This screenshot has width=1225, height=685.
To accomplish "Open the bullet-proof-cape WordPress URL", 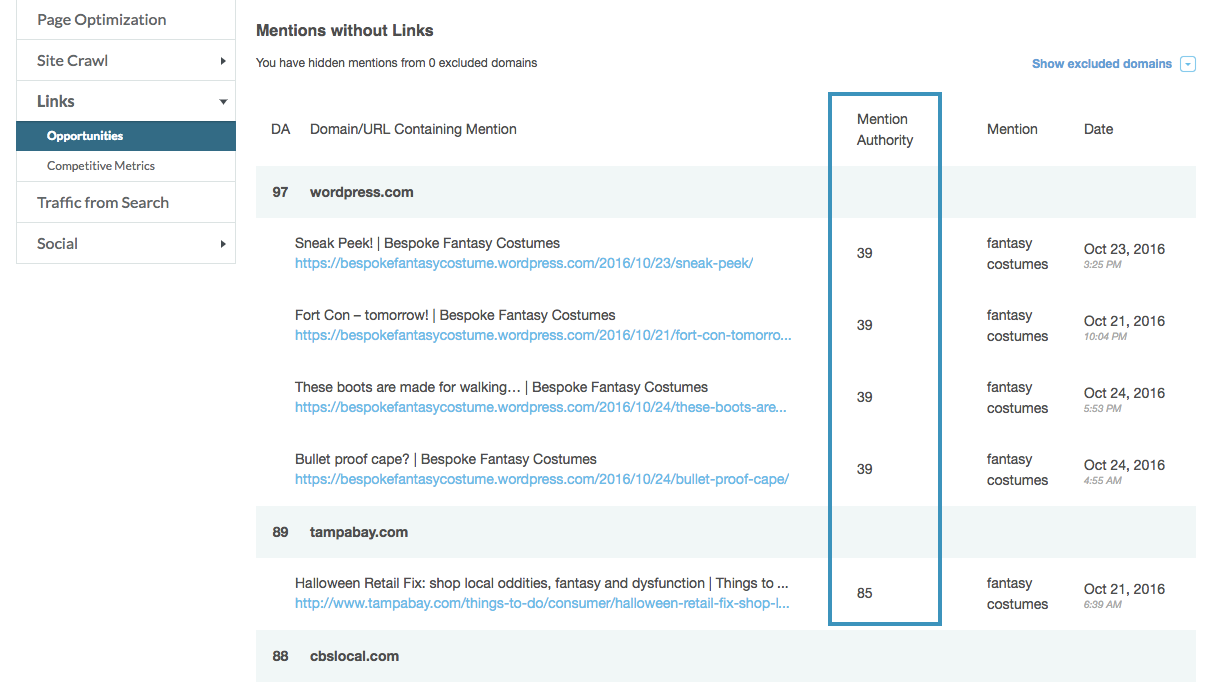I will point(541,479).
